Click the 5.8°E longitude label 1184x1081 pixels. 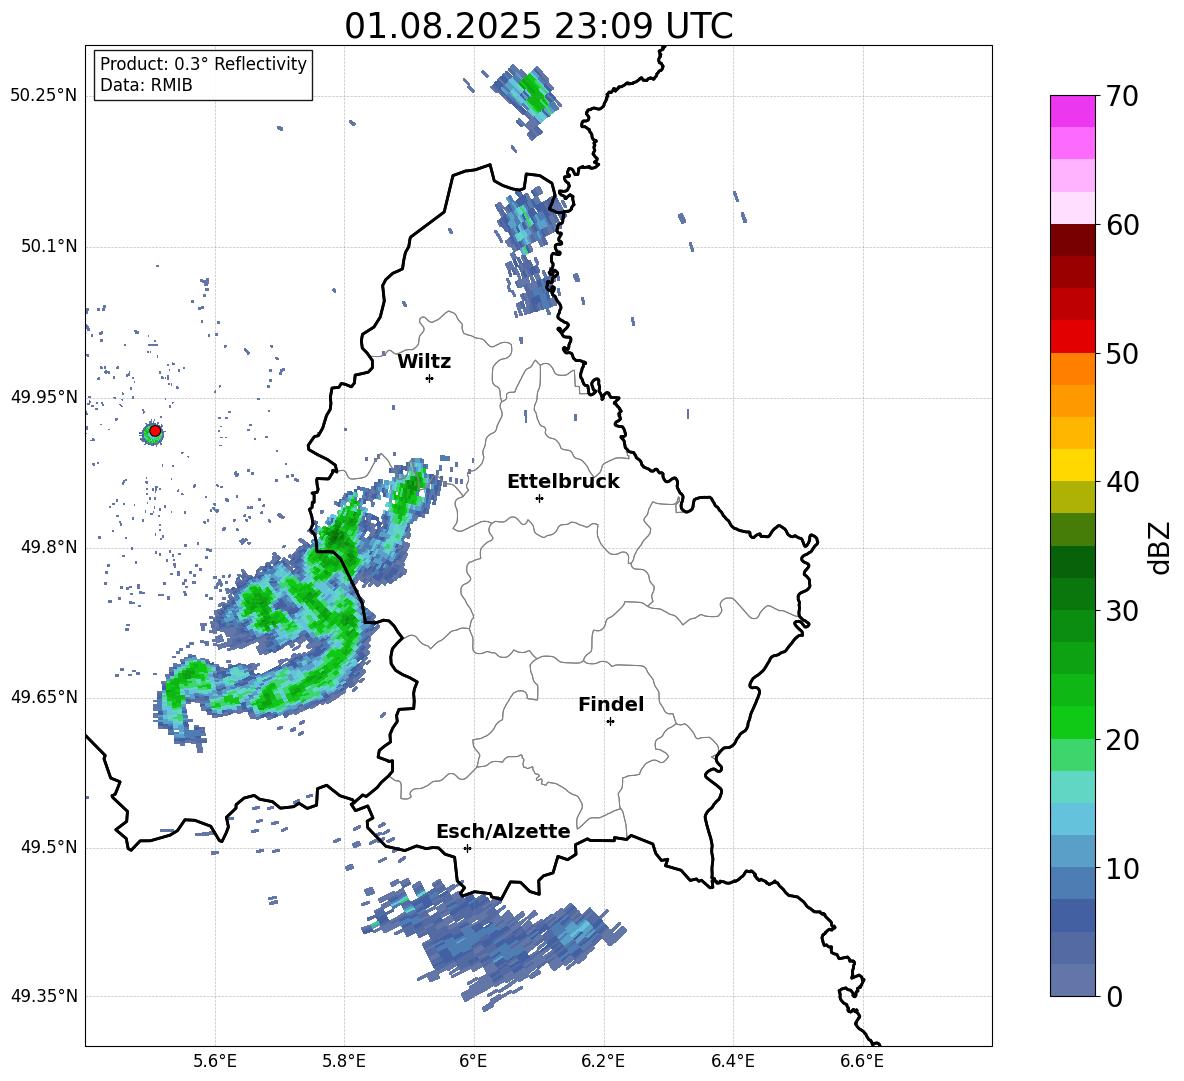pyautogui.click(x=344, y=1061)
